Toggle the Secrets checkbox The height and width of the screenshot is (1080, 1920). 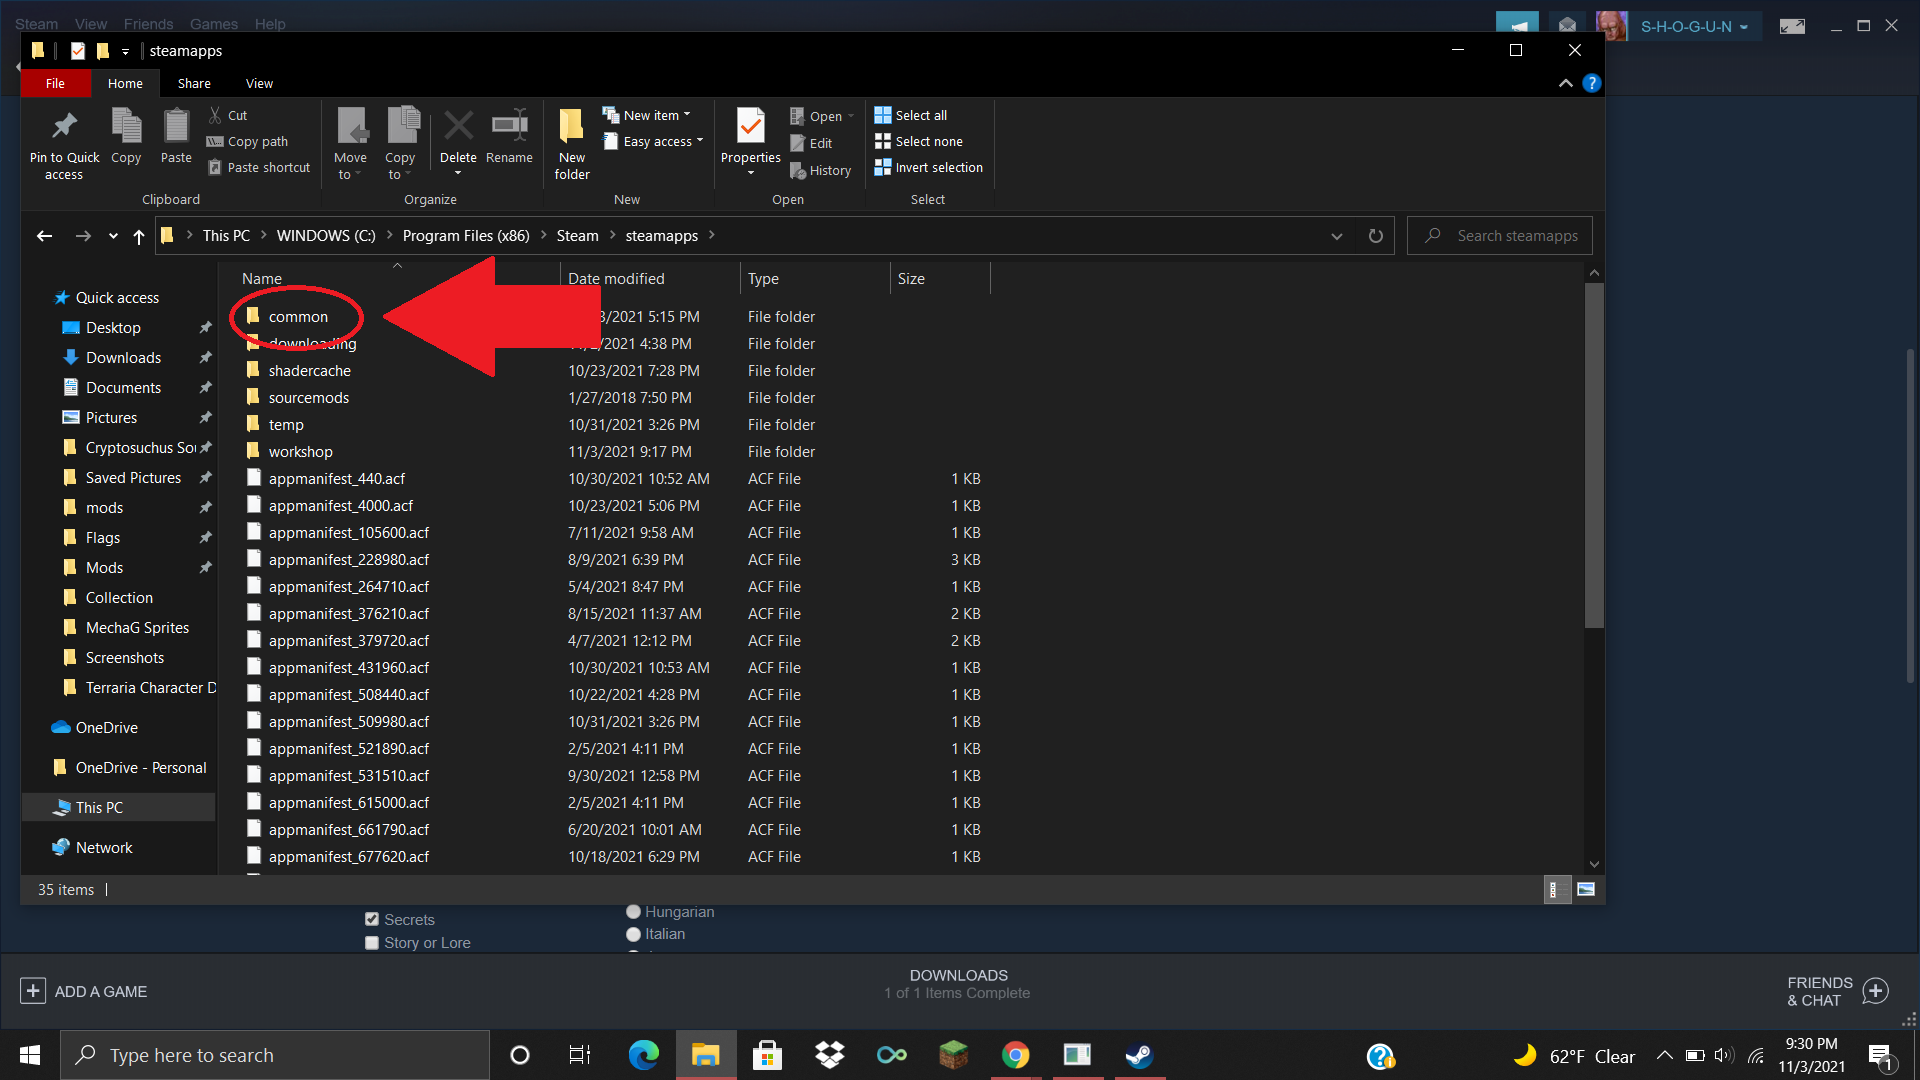(x=372, y=919)
